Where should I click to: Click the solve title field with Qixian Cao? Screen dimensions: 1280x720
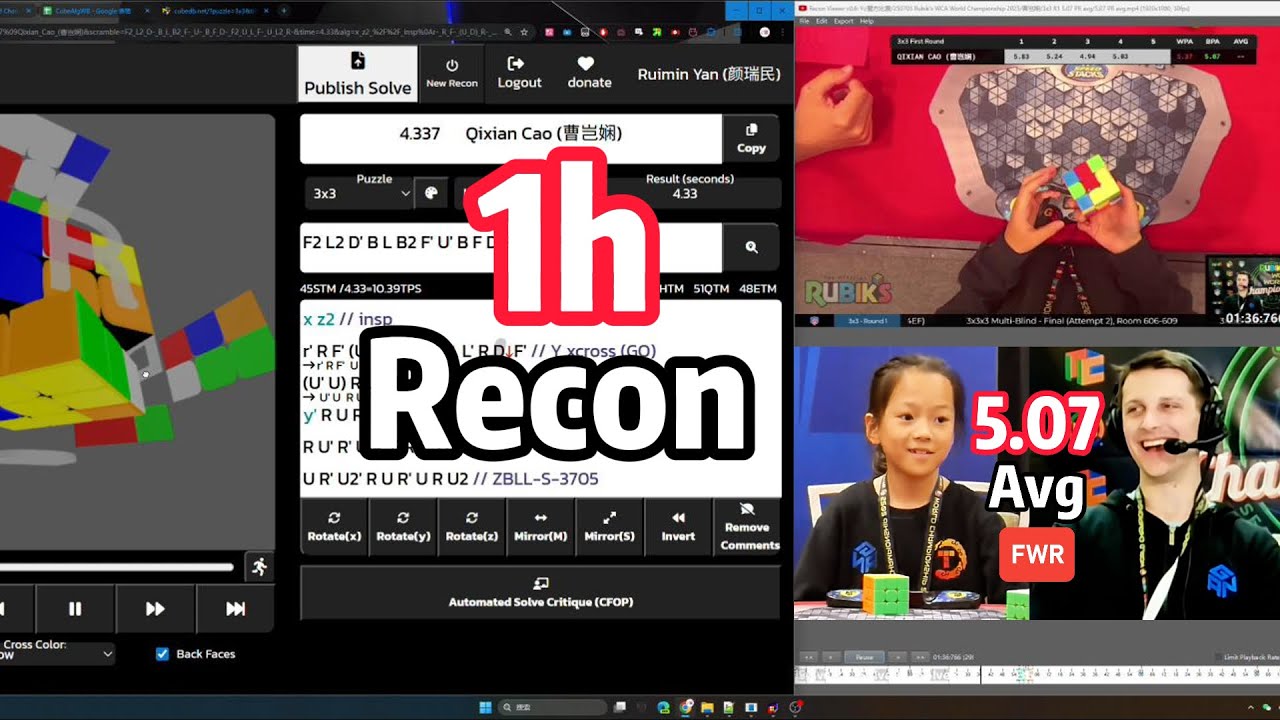pos(510,139)
